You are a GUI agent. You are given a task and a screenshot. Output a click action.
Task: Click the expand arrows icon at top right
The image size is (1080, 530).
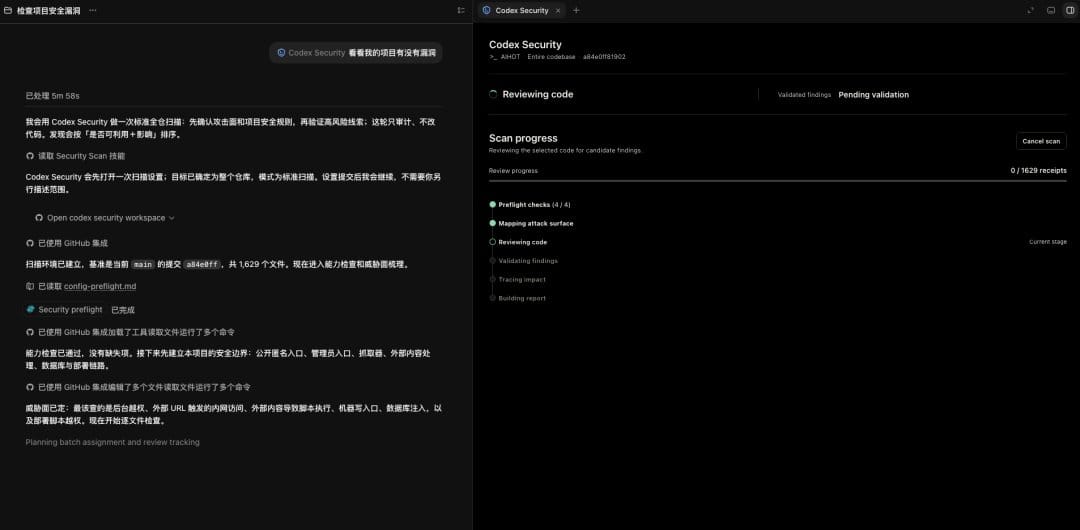pos(1030,10)
